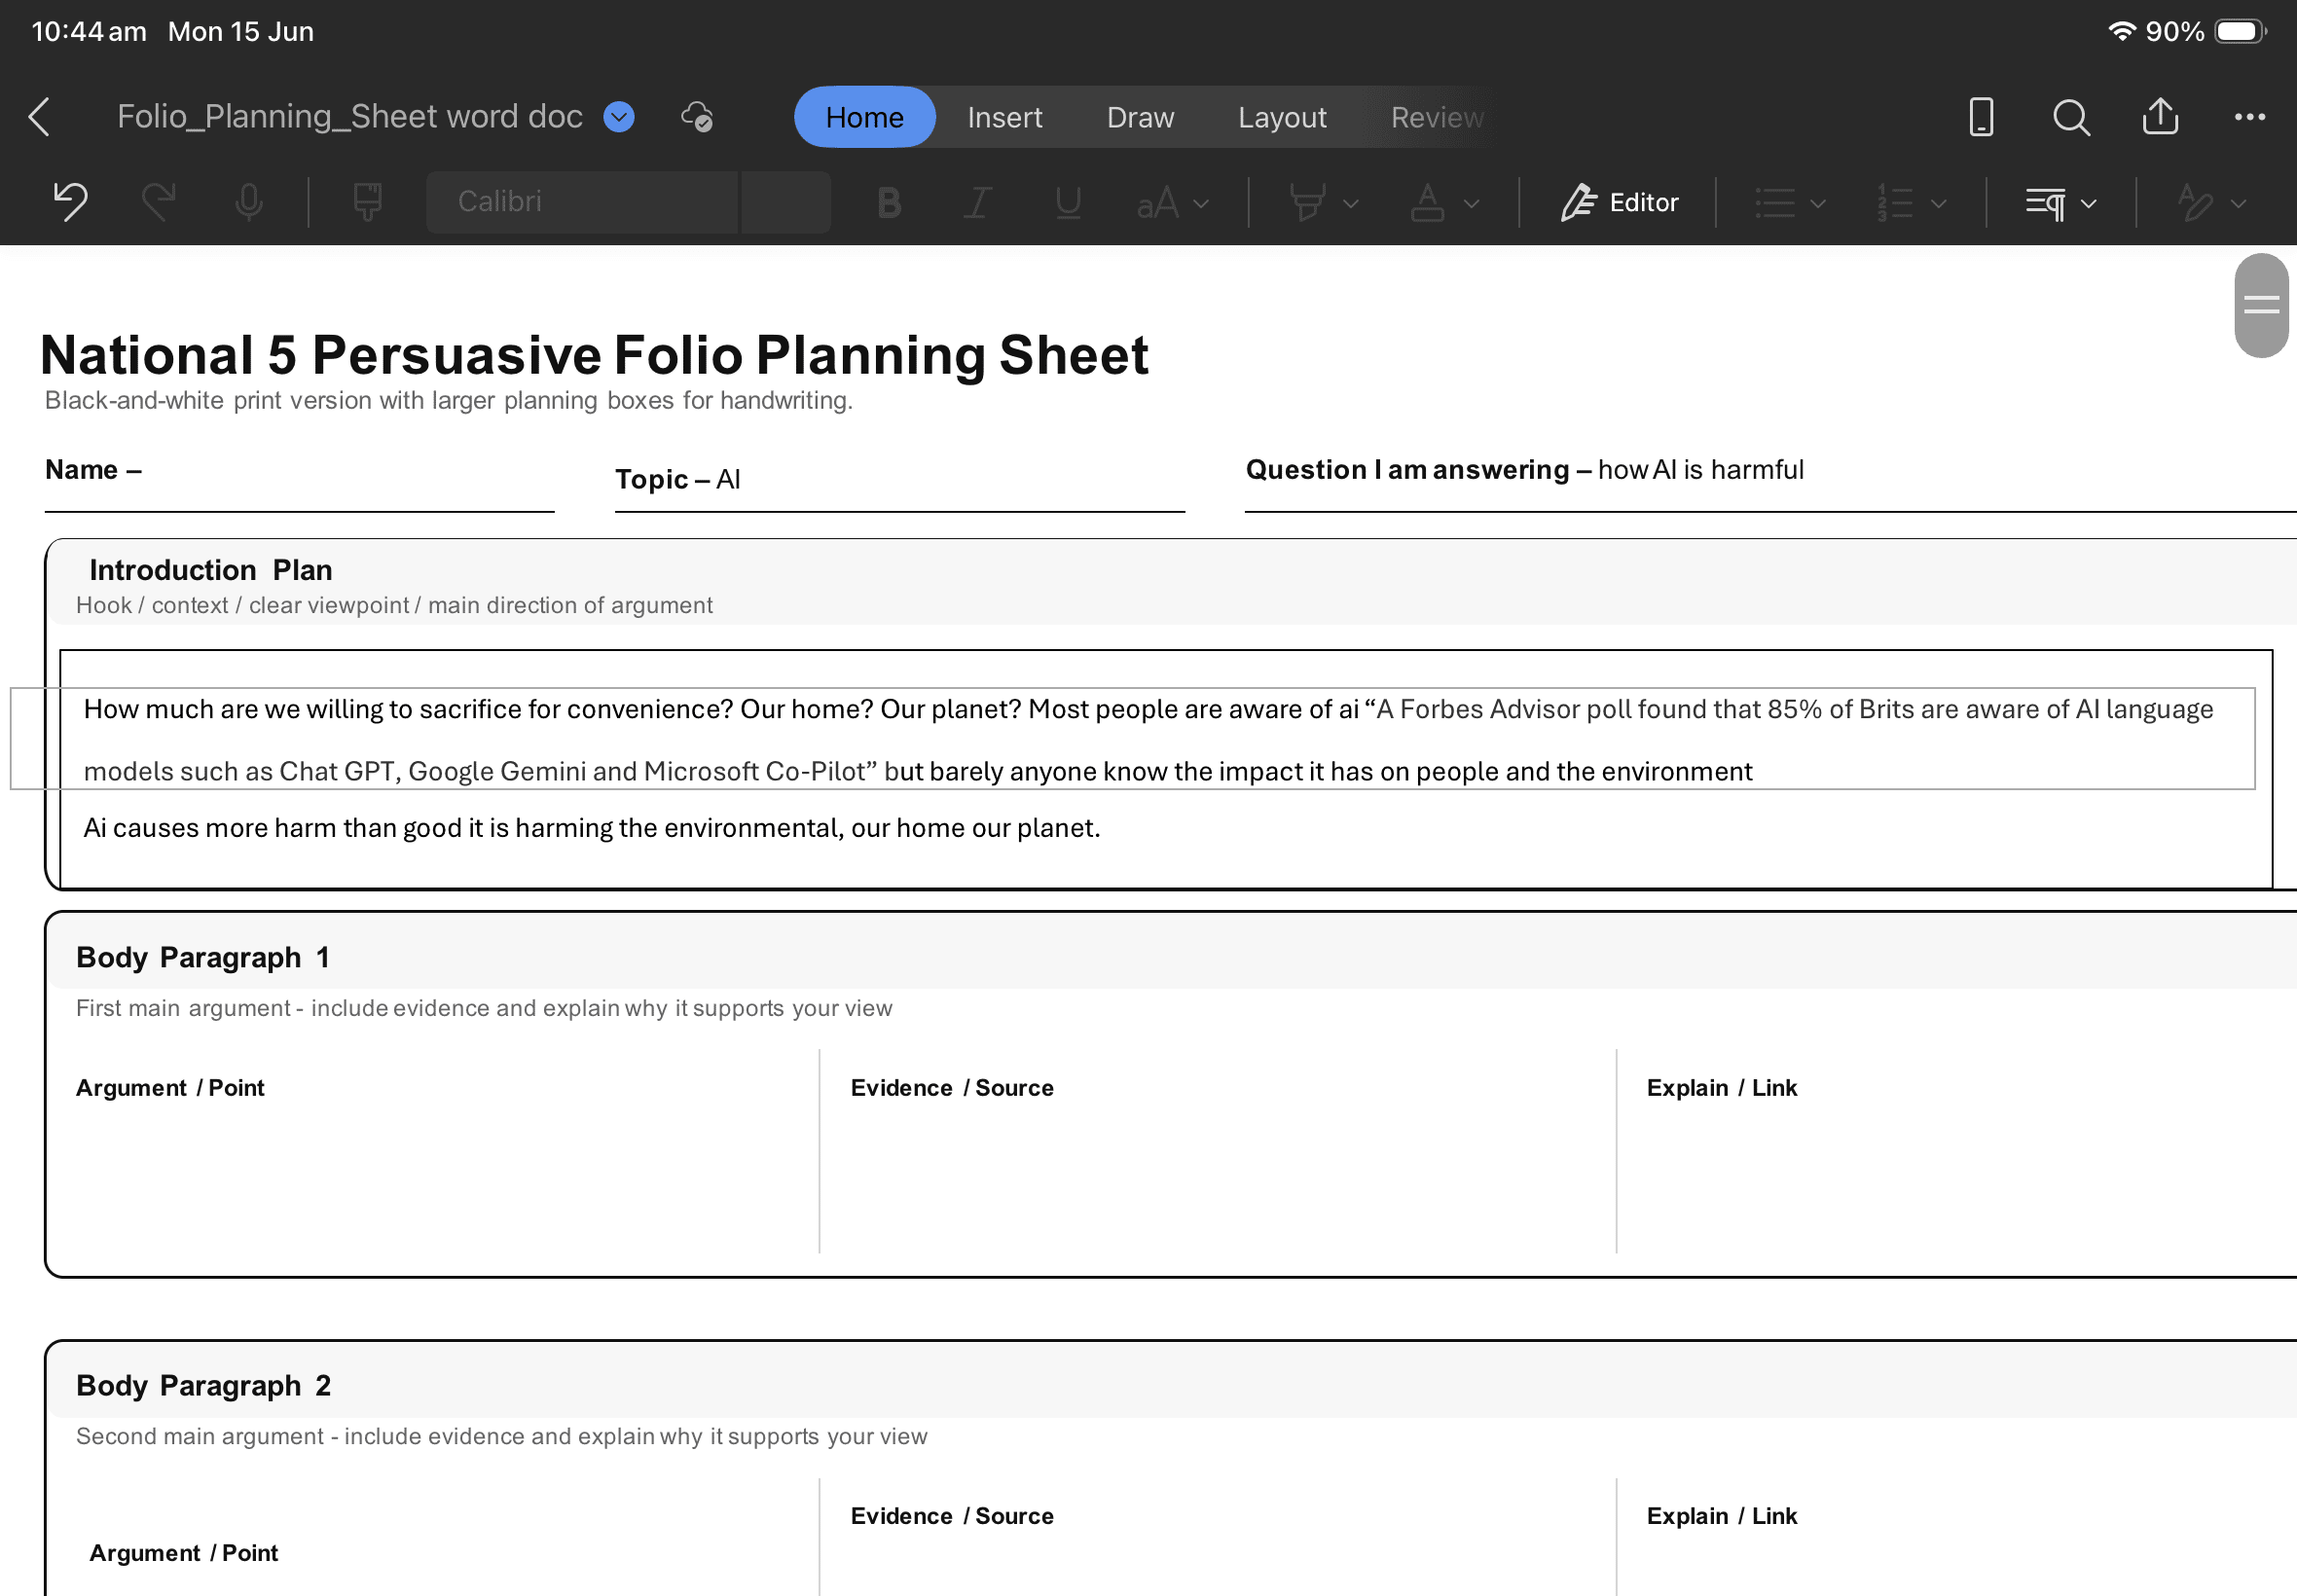Grab the document scroll handle
This screenshot has height=1596, width=2297.
pos(2261,305)
